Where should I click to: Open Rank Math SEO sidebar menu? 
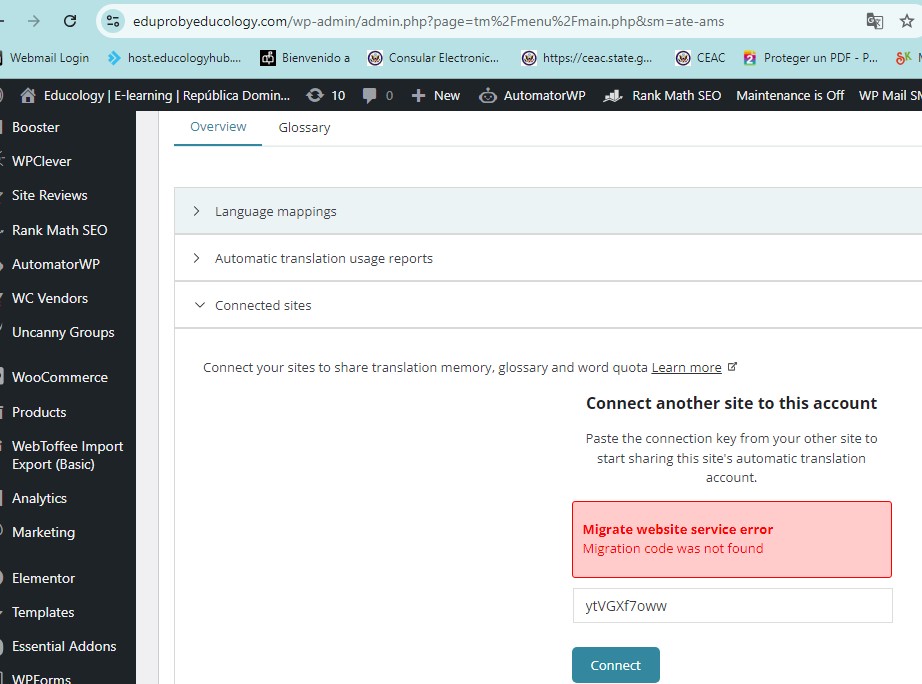click(59, 230)
